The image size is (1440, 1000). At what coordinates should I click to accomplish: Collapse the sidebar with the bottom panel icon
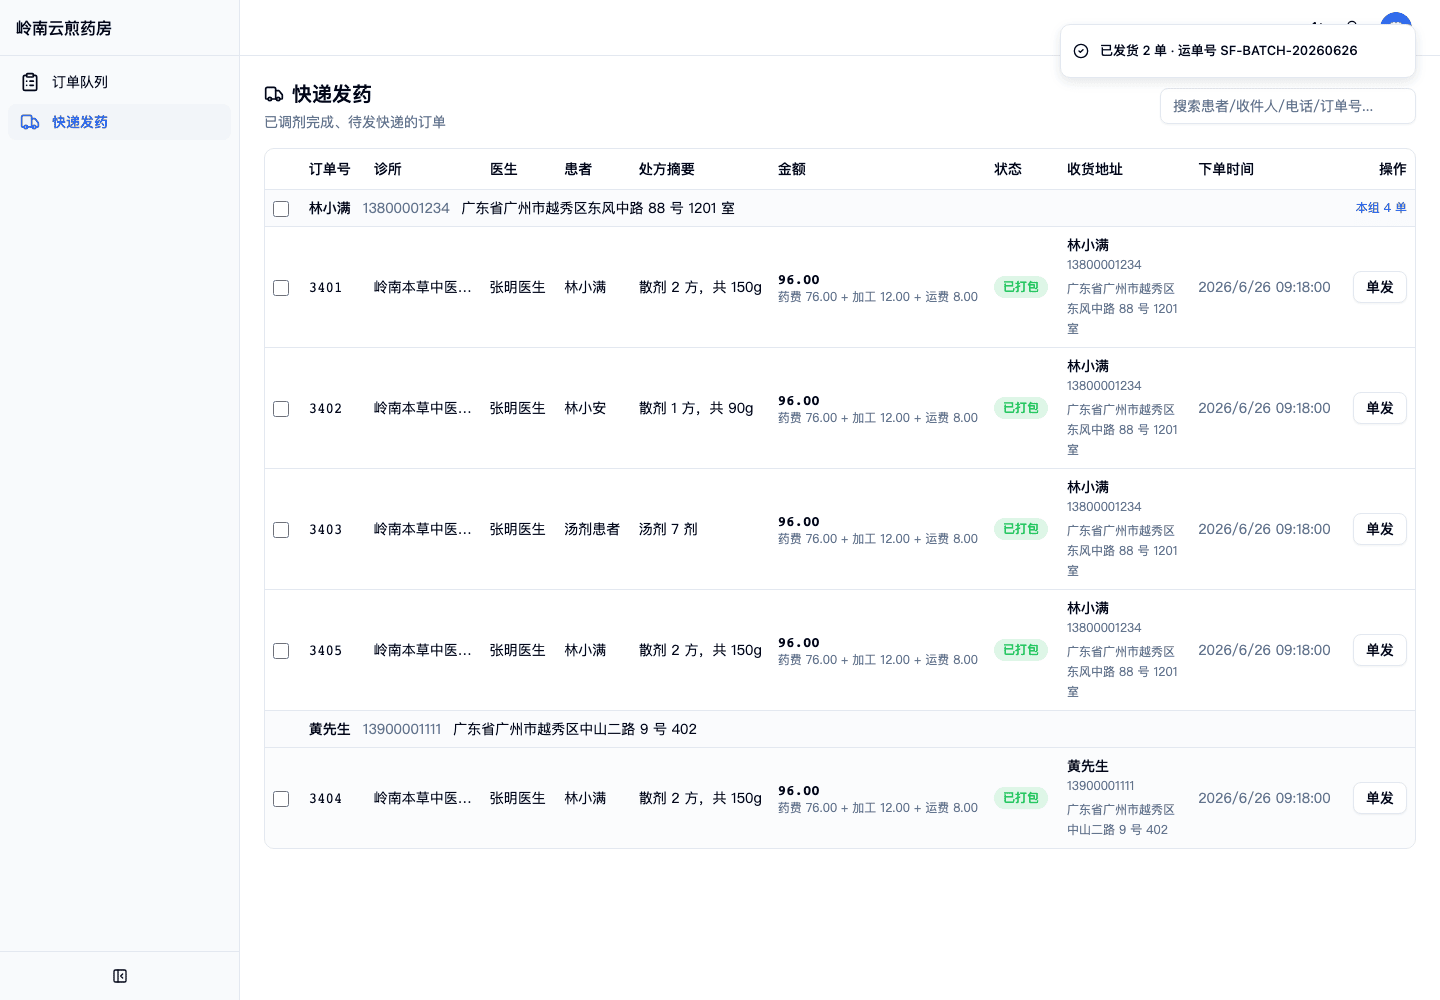[x=120, y=976]
